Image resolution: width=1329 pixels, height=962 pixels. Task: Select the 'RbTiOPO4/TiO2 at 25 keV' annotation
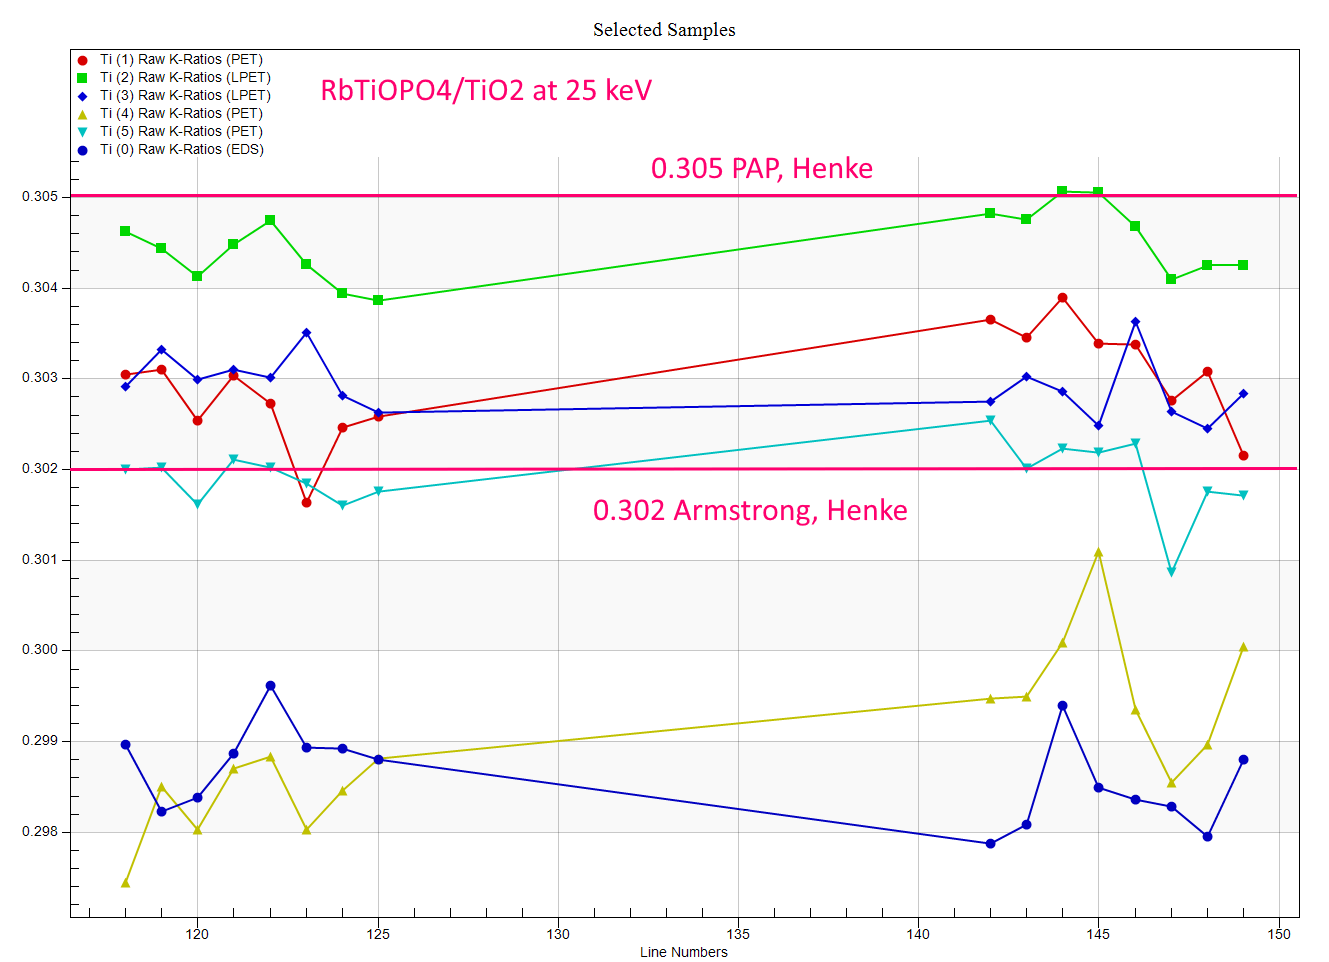tap(486, 91)
